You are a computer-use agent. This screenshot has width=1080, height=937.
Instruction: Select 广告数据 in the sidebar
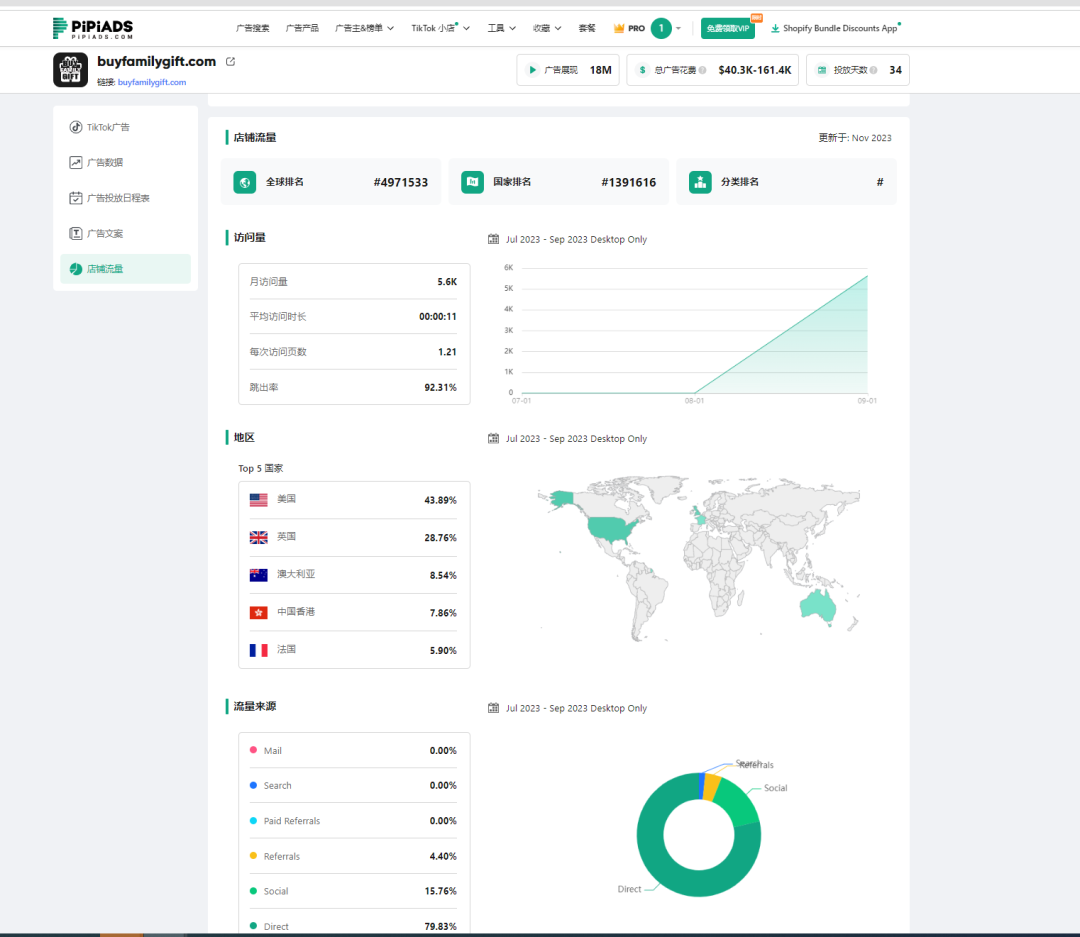tap(125, 163)
